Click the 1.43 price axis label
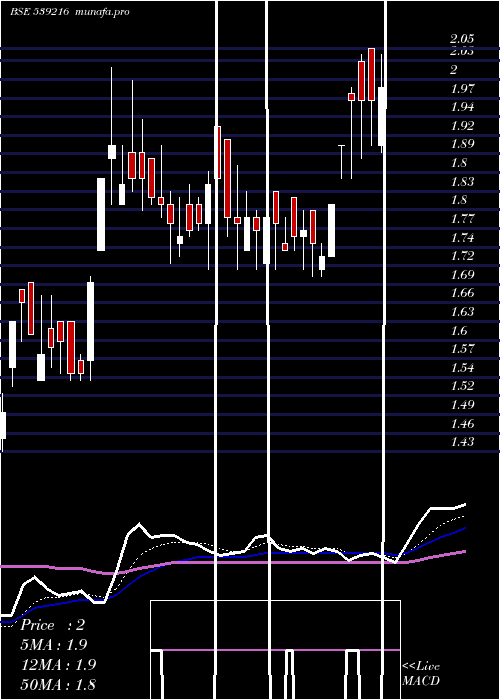500x700 pixels. 462,442
